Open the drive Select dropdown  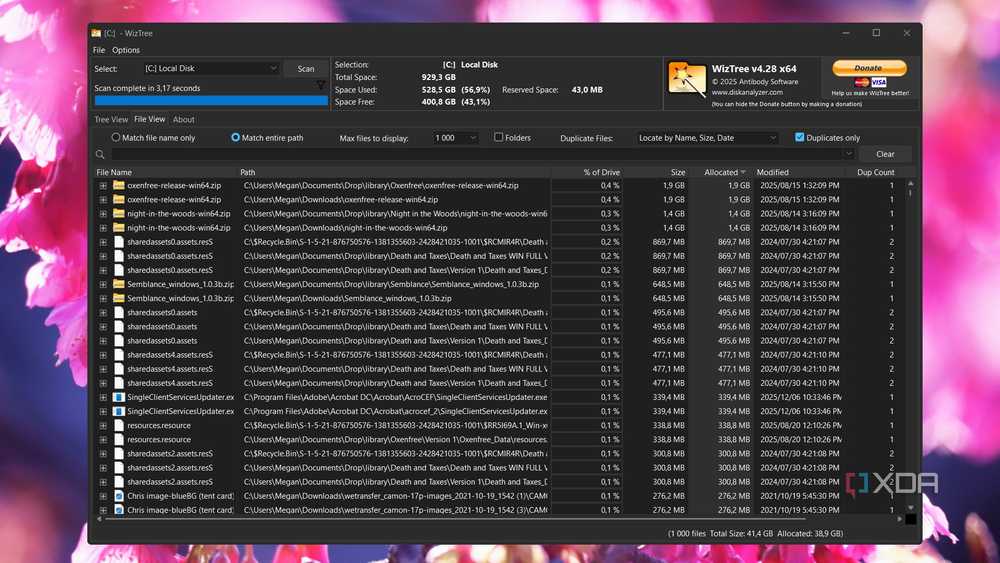(210, 68)
